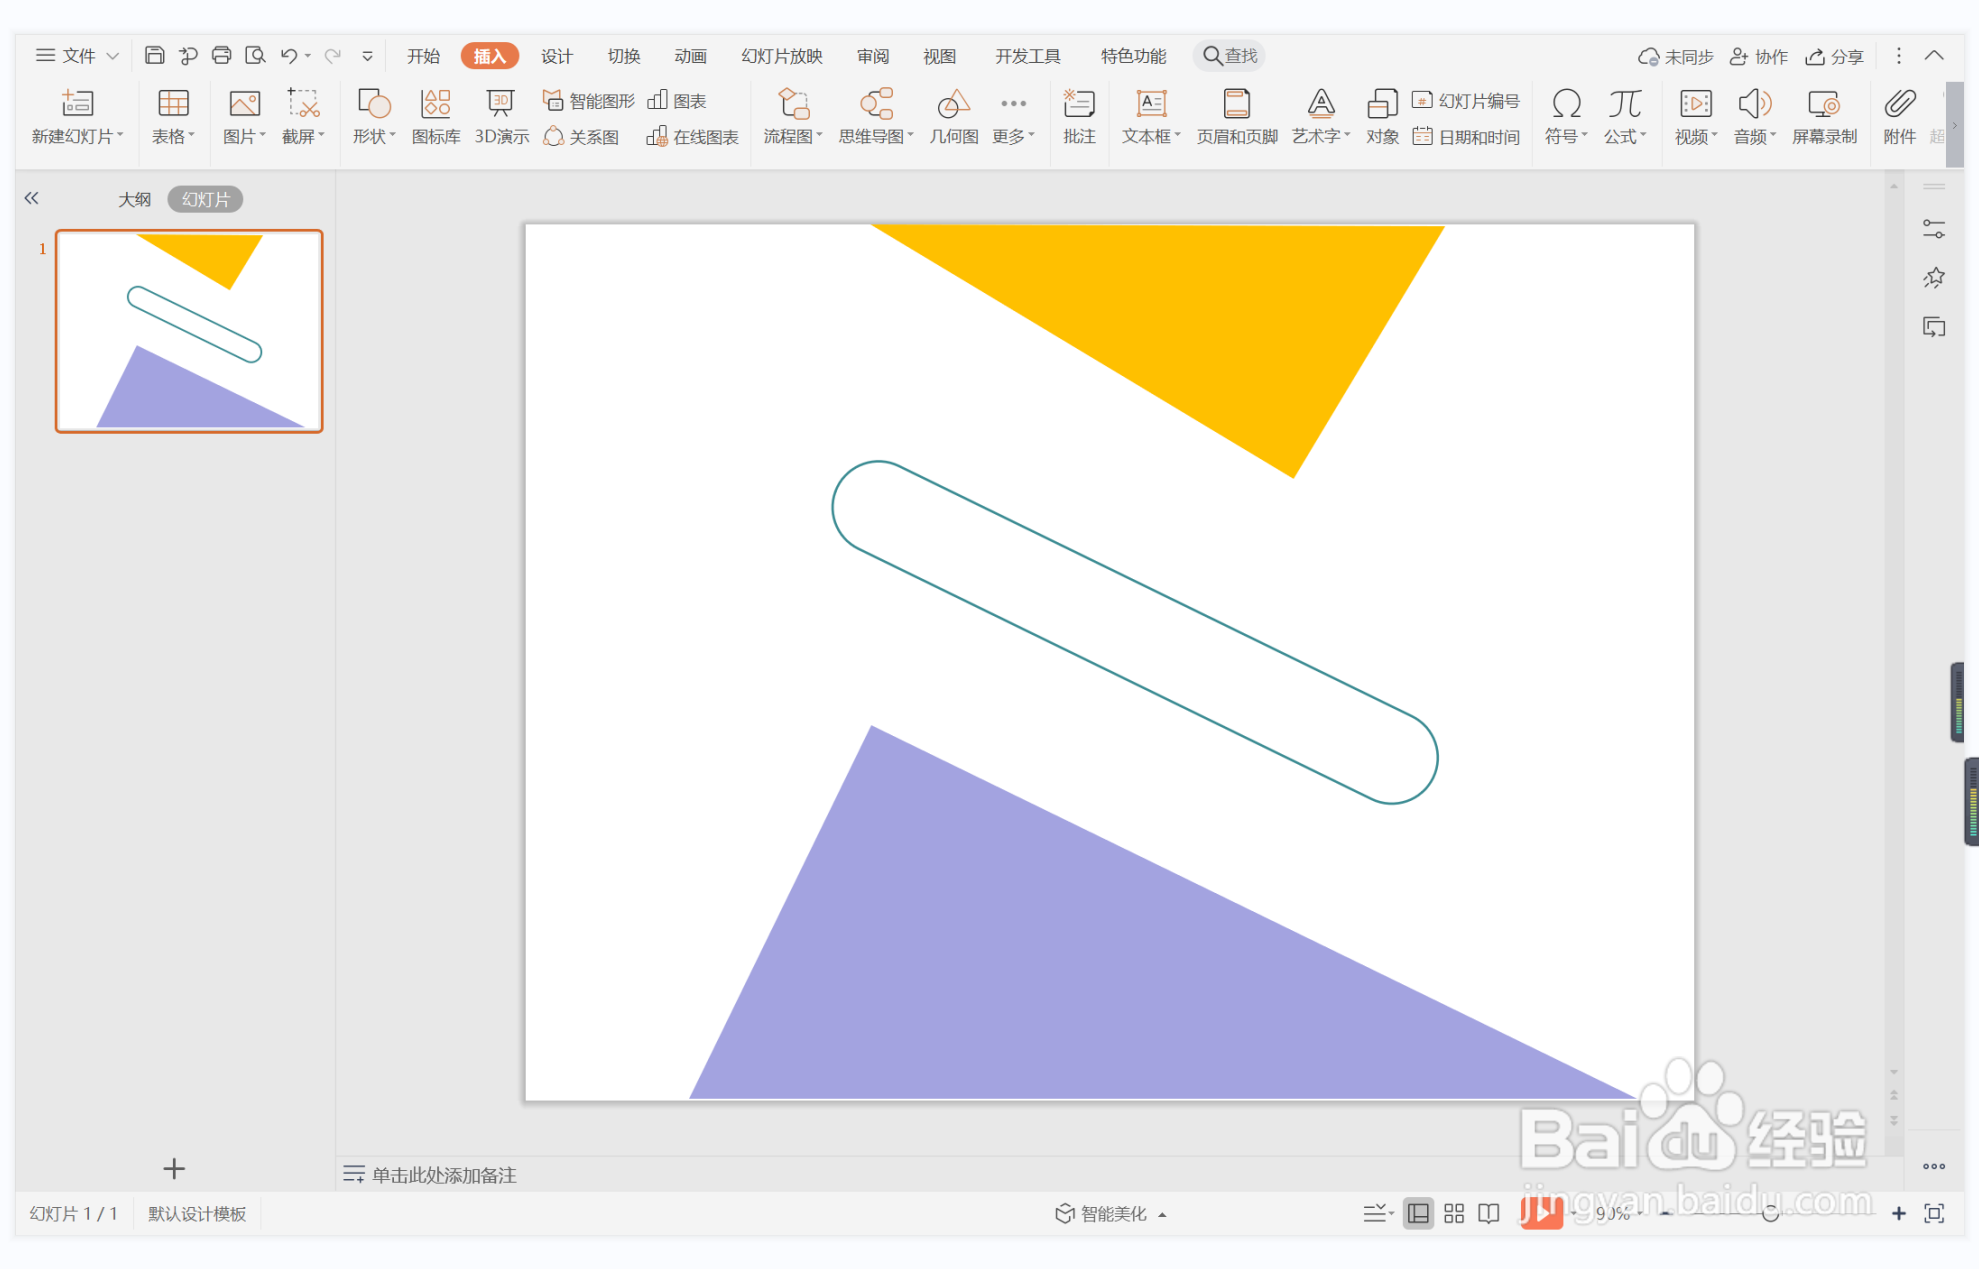The height and width of the screenshot is (1269, 1979).
Task: Insert an Attachment (附件)
Action: pyautogui.click(x=1899, y=117)
